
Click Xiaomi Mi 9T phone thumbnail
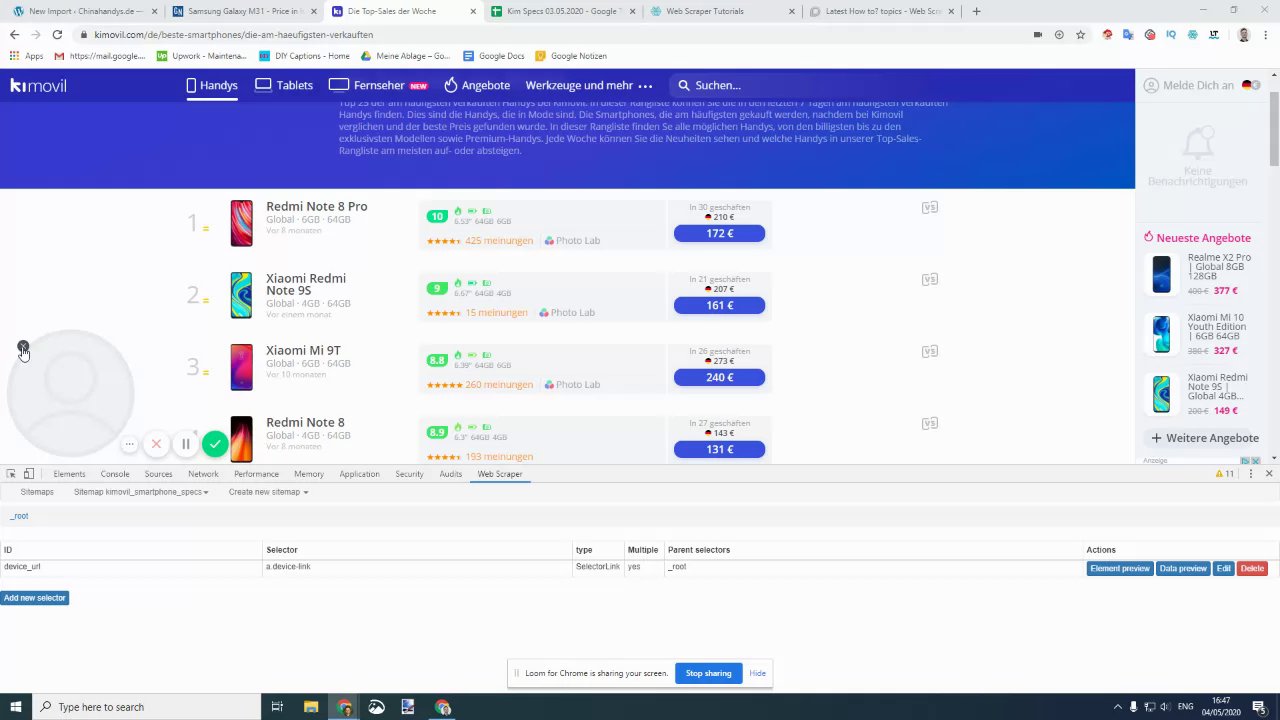241,367
